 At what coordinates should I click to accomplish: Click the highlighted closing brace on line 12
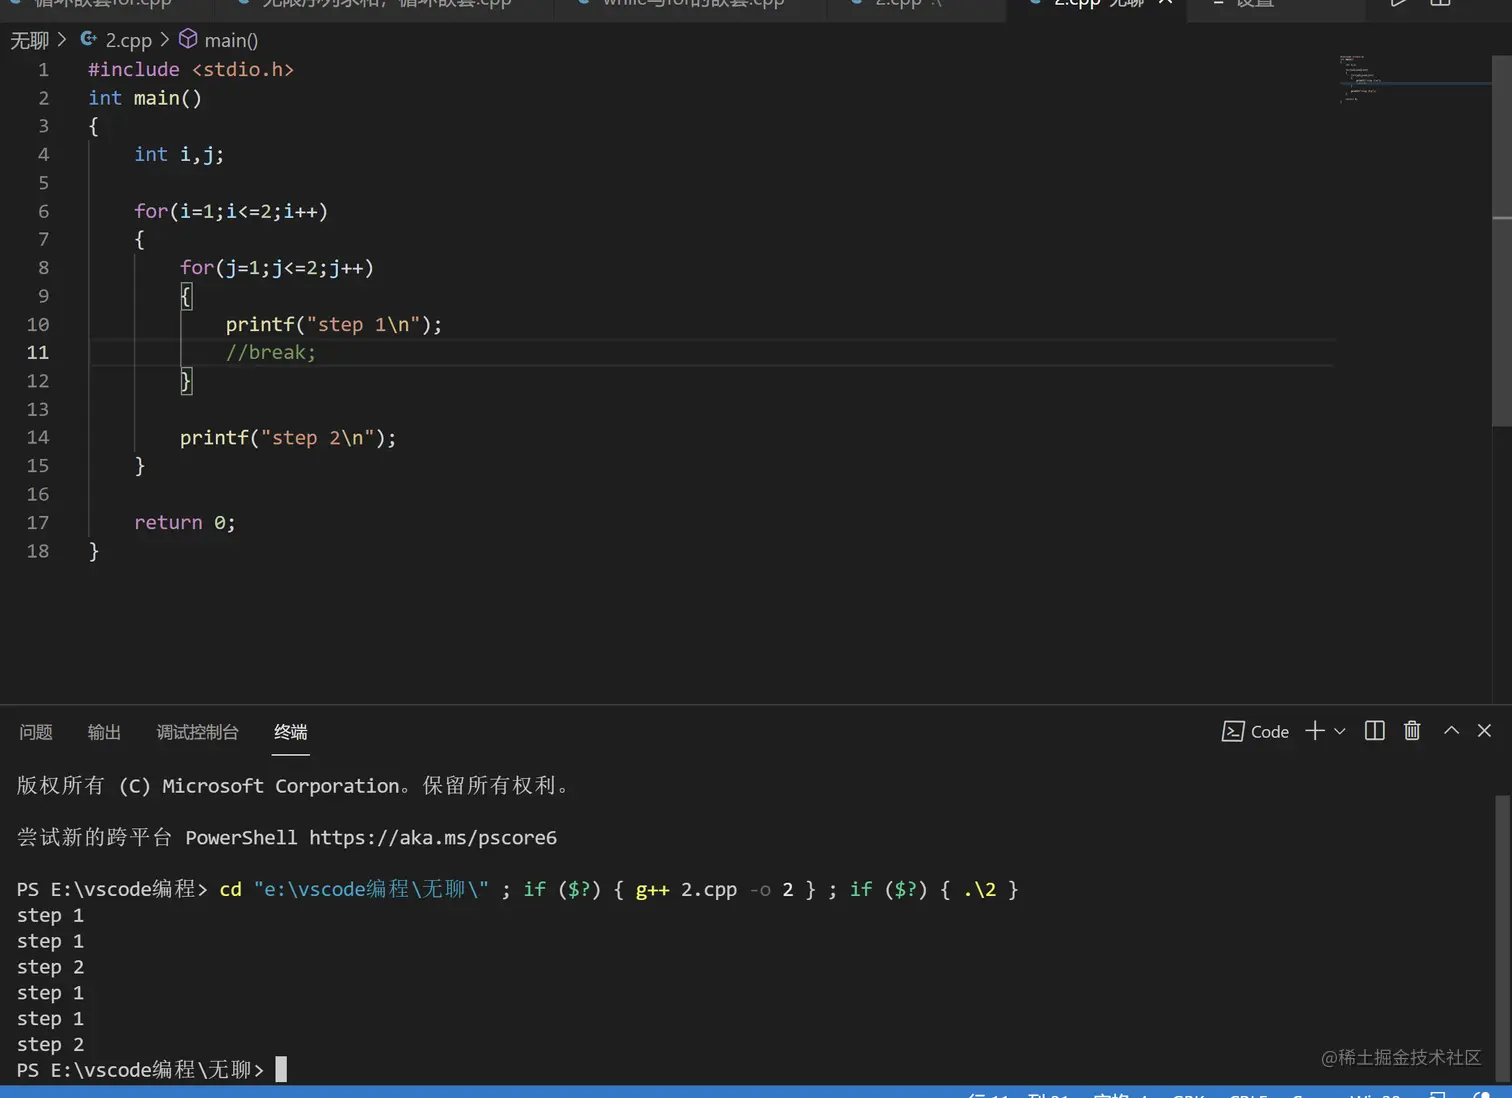186,381
